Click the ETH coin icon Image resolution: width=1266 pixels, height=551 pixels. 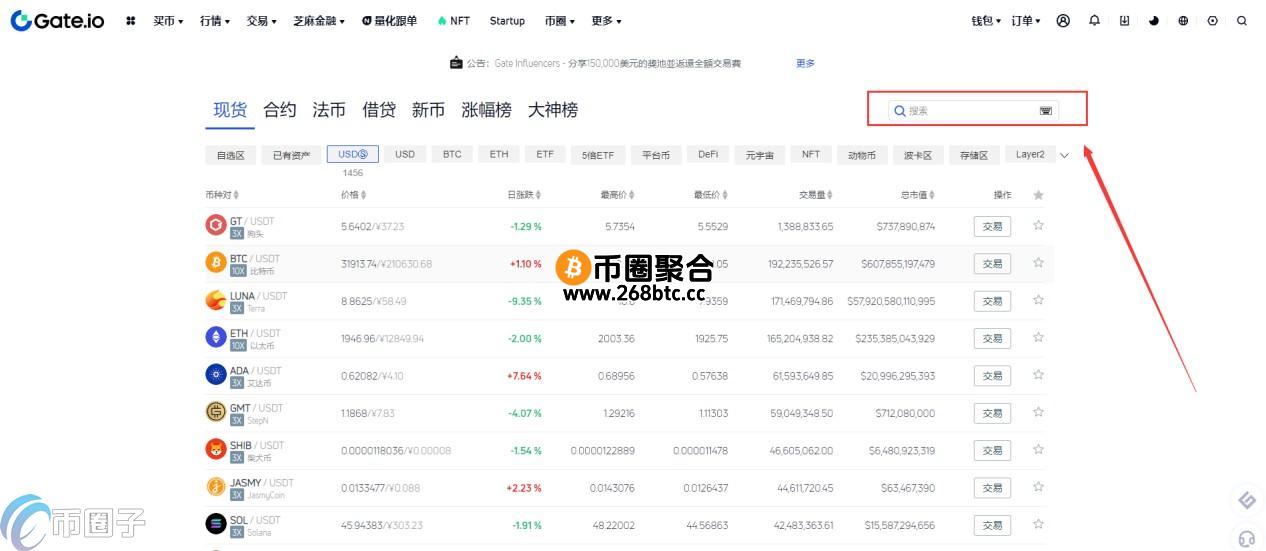click(215, 337)
